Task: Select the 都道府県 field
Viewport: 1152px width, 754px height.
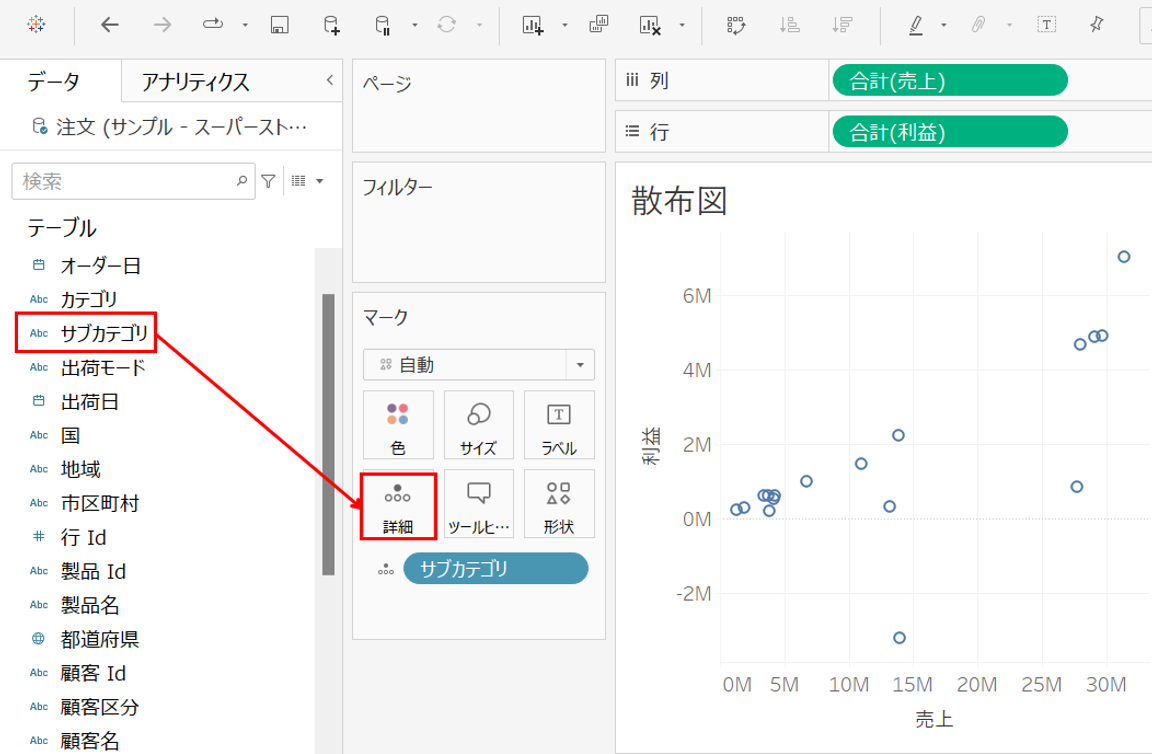Action: [100, 639]
